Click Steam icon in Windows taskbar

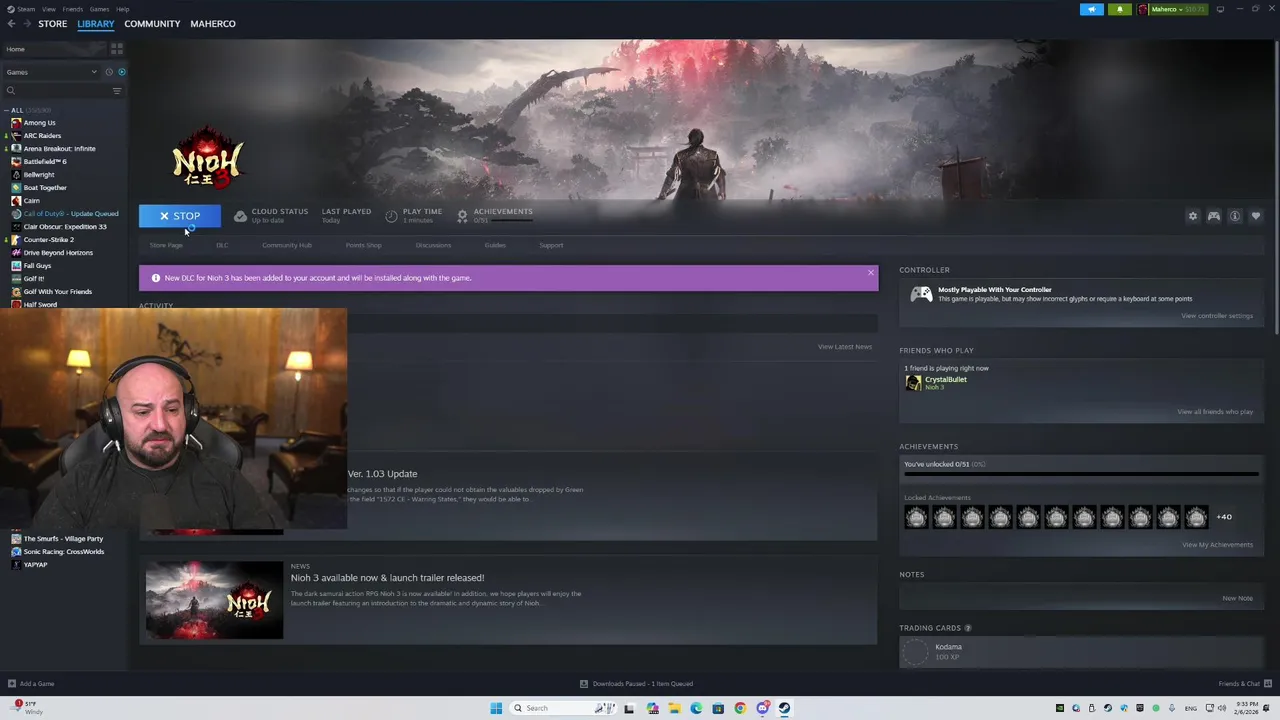pyautogui.click(x=784, y=708)
